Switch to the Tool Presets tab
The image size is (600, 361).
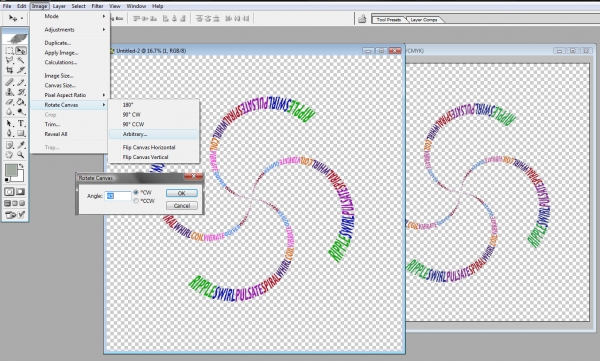coord(388,20)
